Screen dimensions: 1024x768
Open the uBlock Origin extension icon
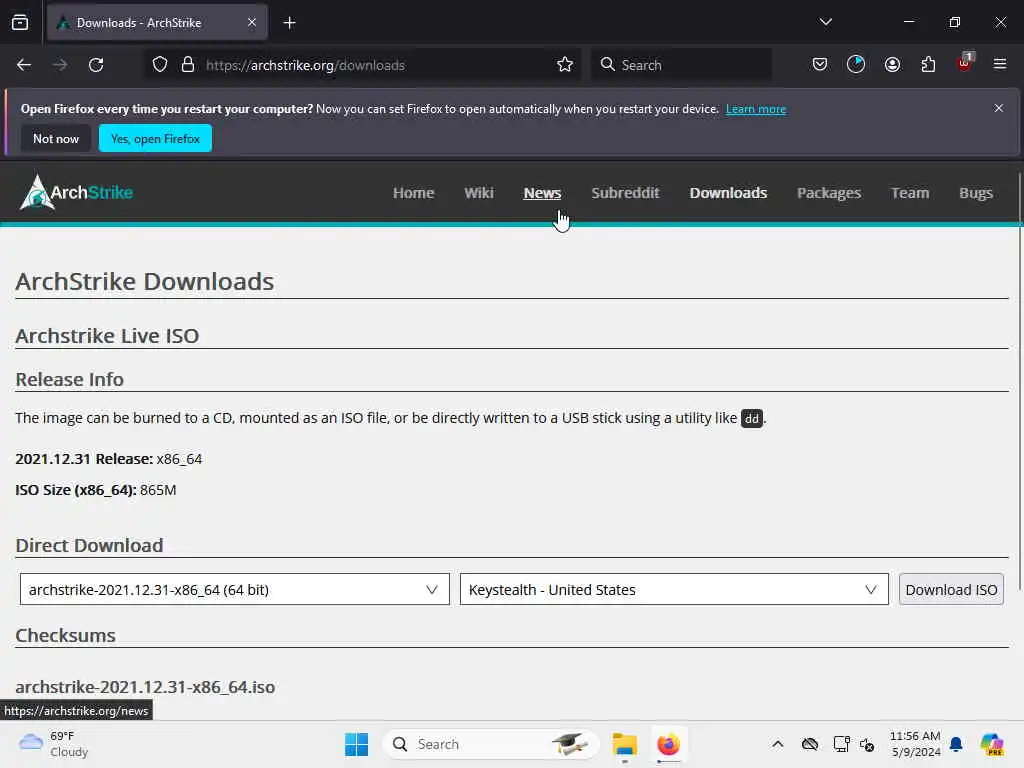[x=965, y=63]
